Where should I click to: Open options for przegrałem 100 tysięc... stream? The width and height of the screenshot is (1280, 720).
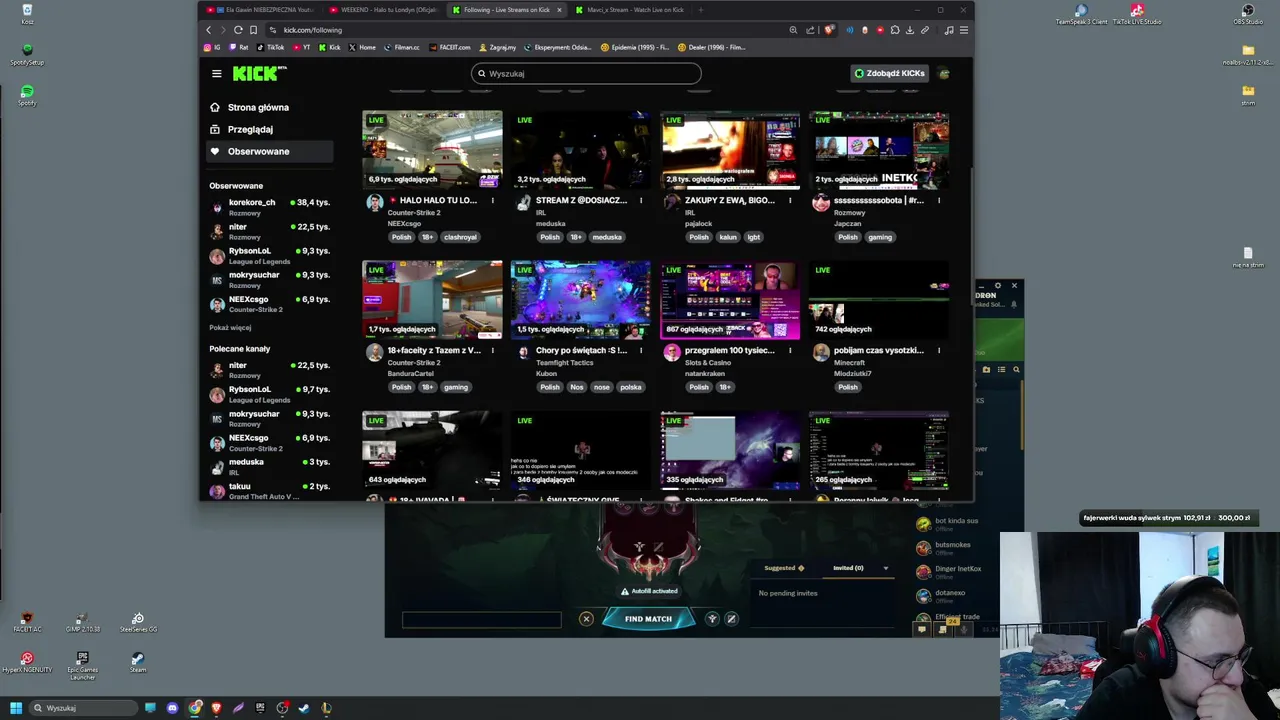point(790,350)
